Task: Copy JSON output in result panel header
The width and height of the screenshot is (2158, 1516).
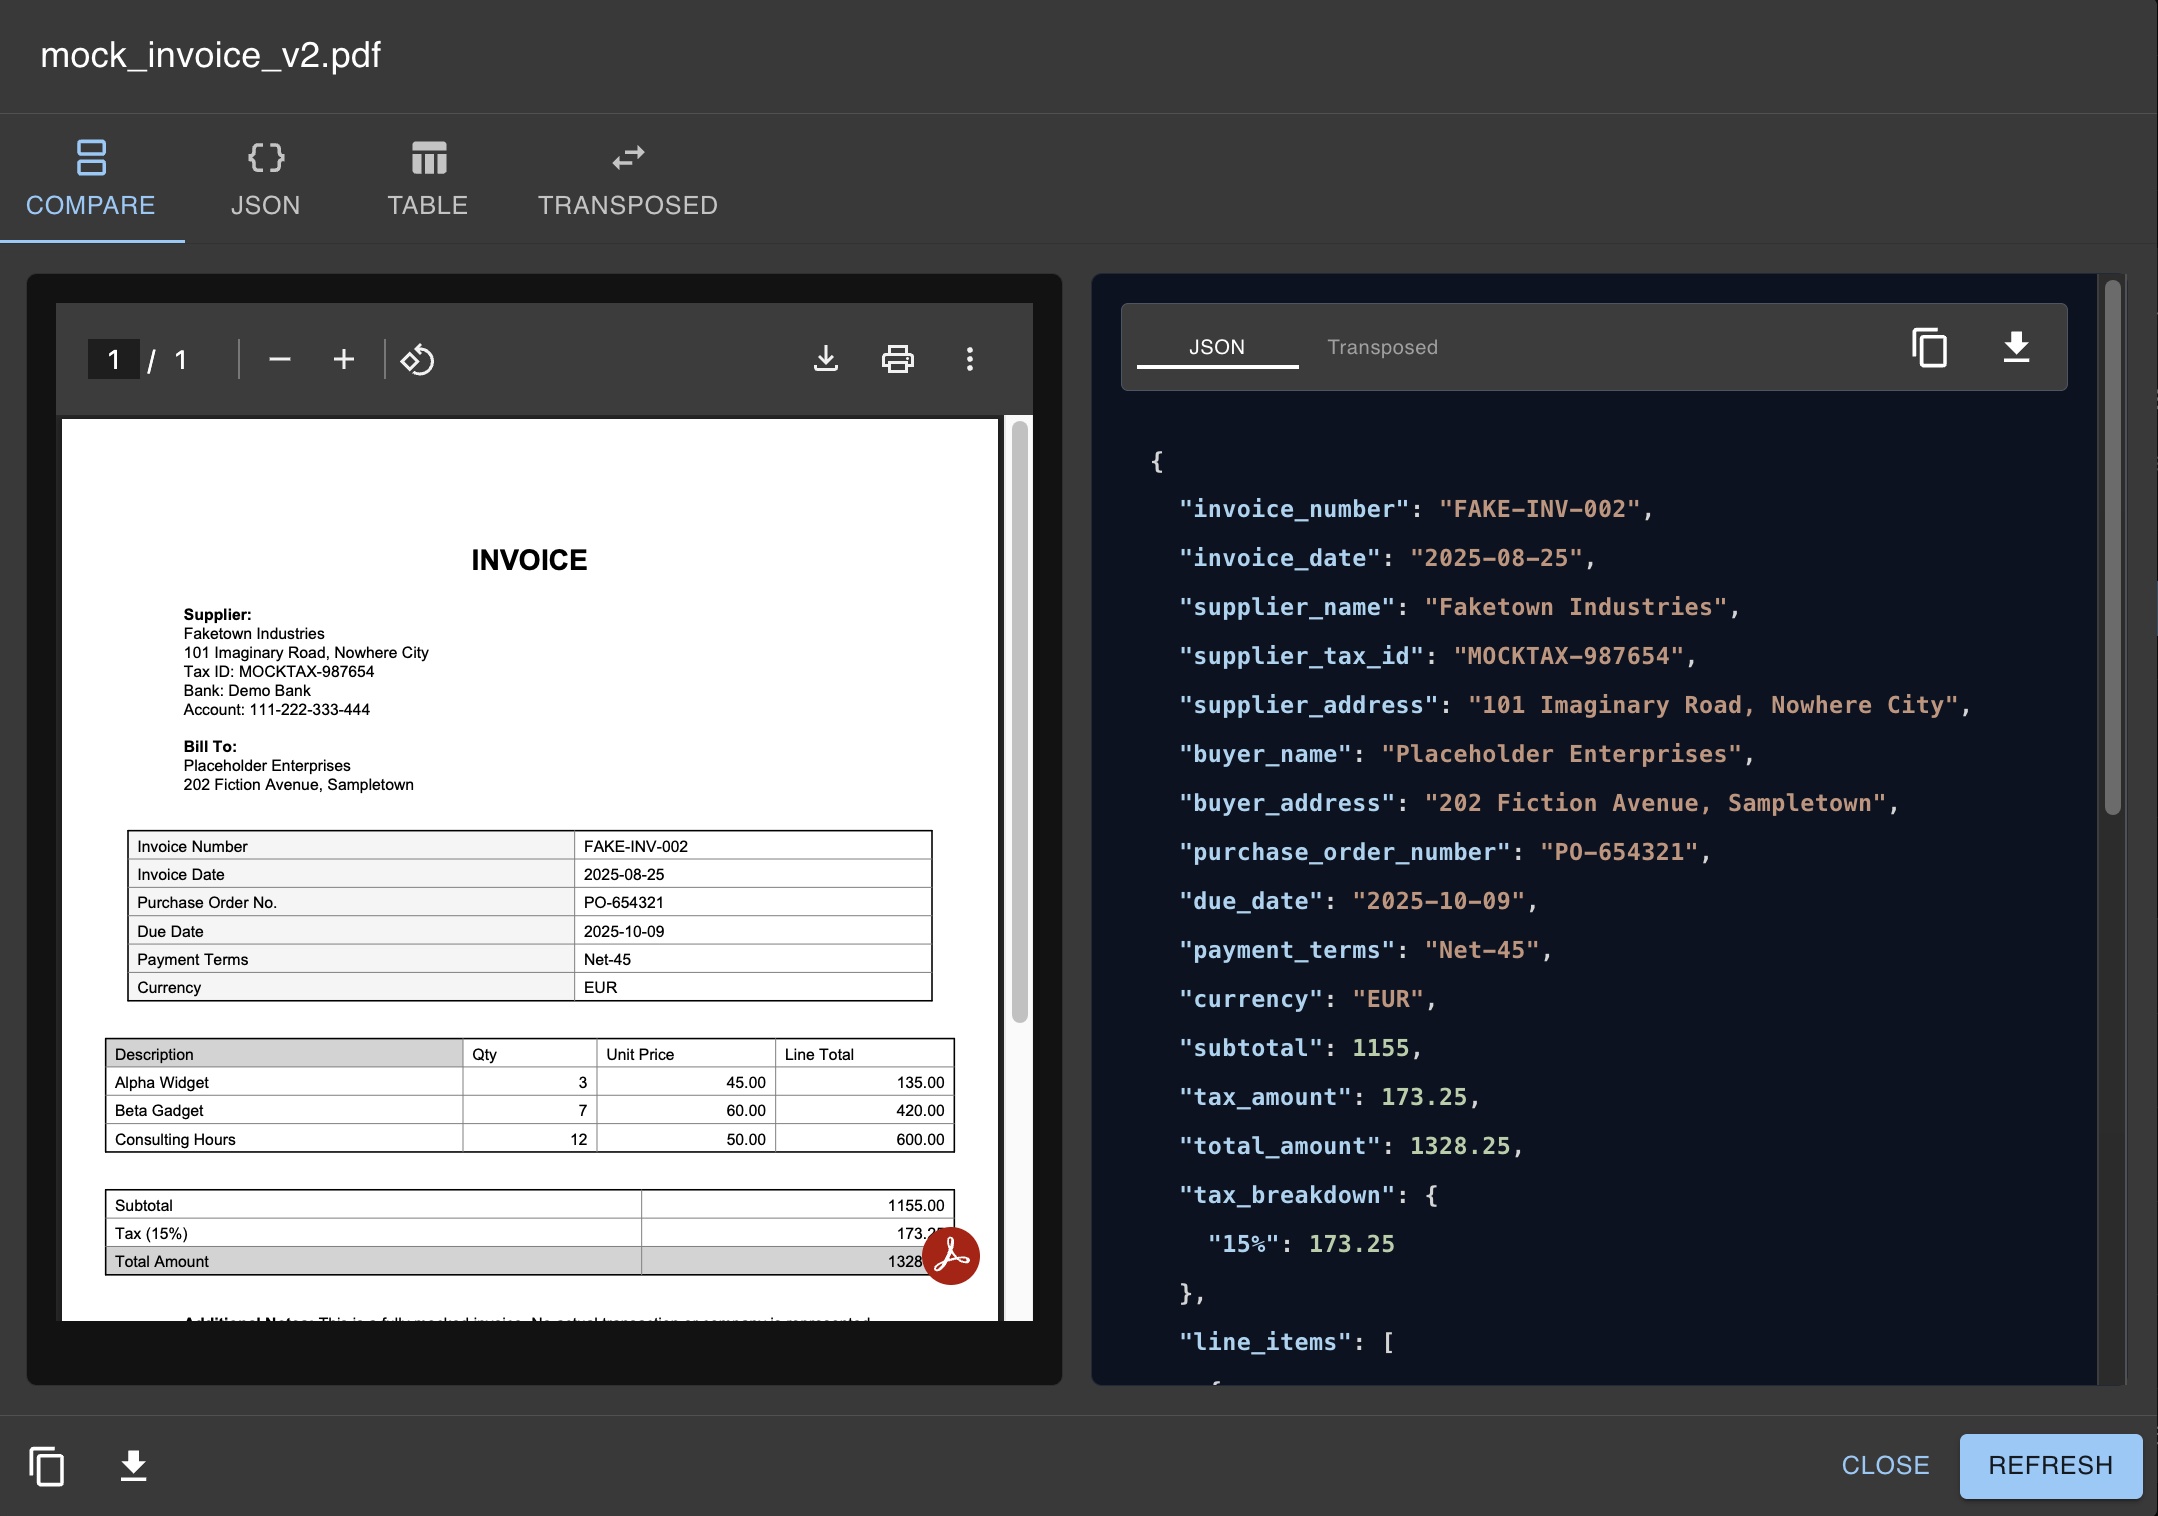Action: coord(1929,347)
